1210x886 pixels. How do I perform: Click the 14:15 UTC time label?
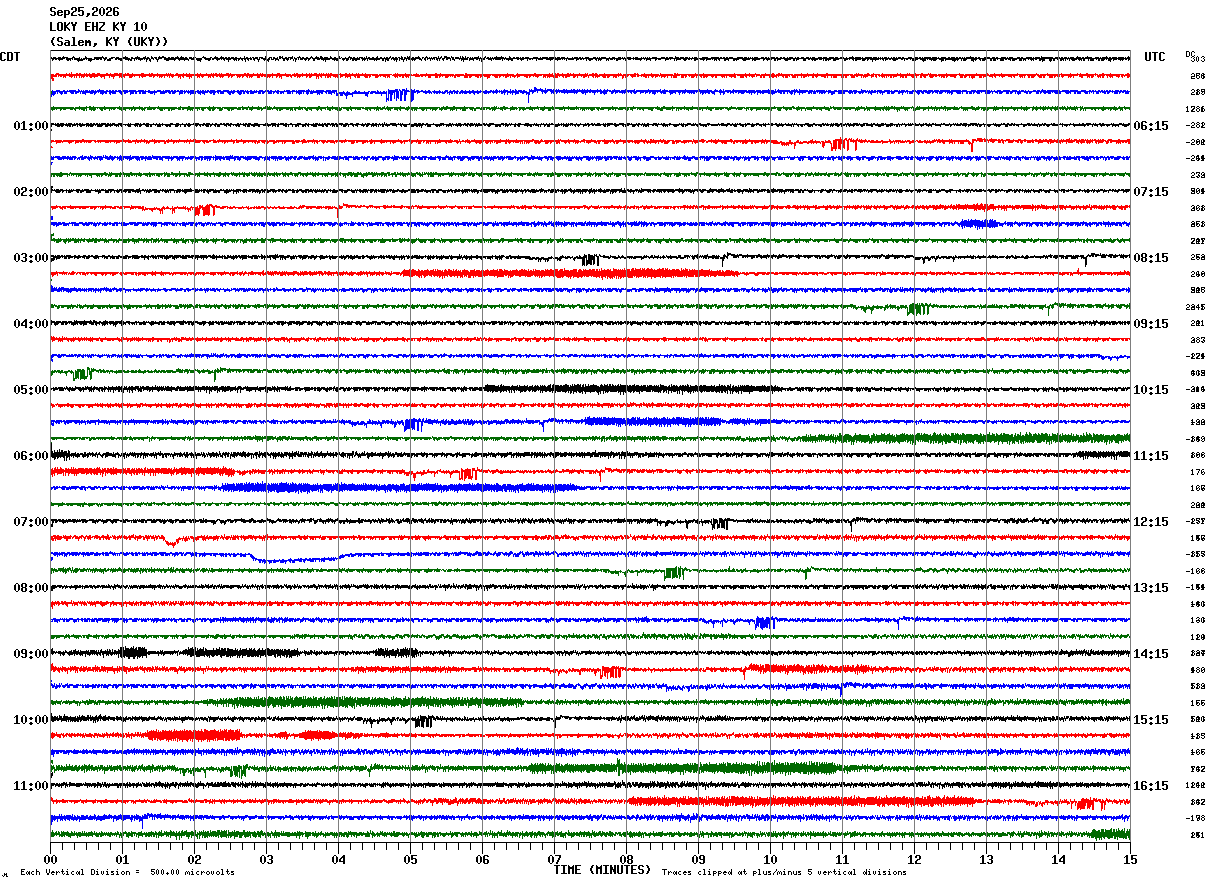pos(1151,654)
